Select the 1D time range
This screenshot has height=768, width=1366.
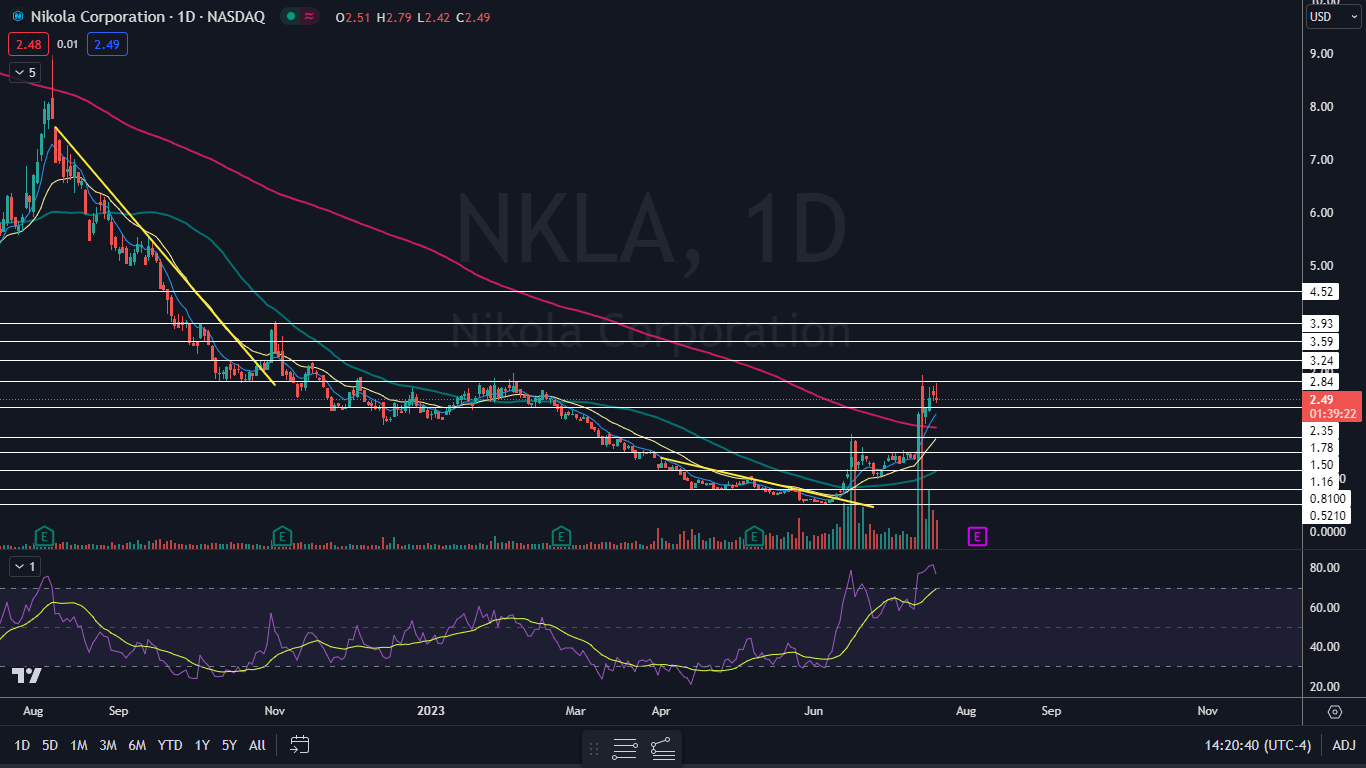[22, 744]
